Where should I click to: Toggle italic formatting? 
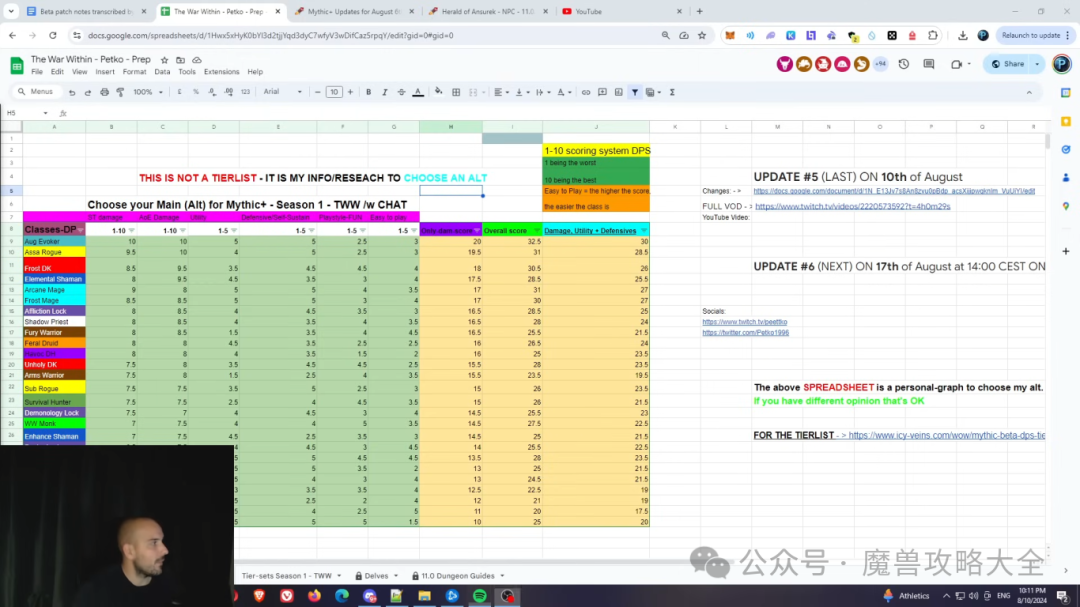pyautogui.click(x=385, y=92)
